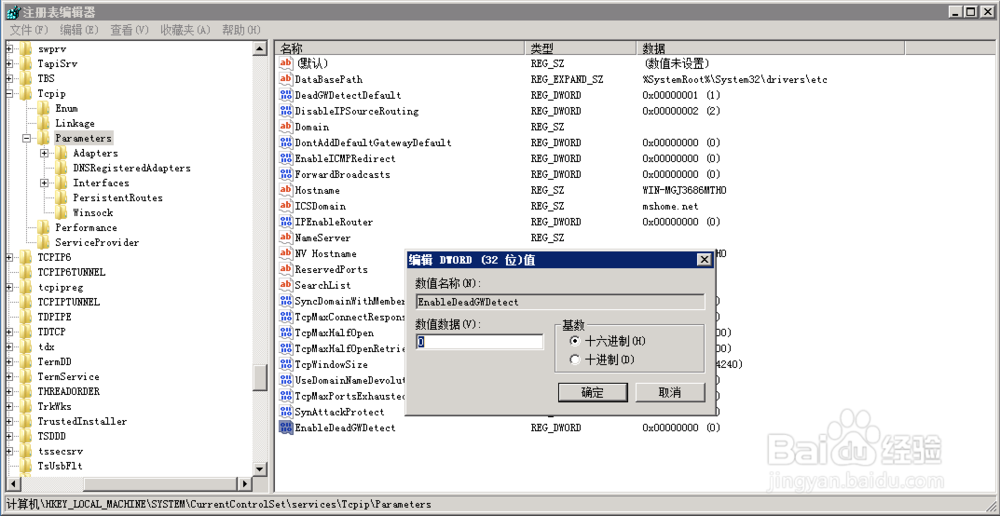
Task: Click the DataBasePath string value icon
Action: (286, 79)
